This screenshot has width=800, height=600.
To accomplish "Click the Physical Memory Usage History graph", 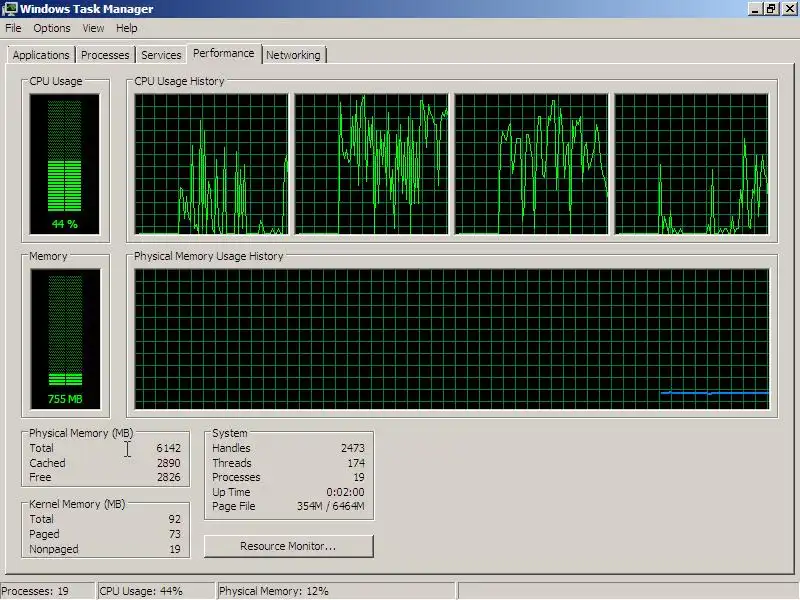I will (452, 339).
